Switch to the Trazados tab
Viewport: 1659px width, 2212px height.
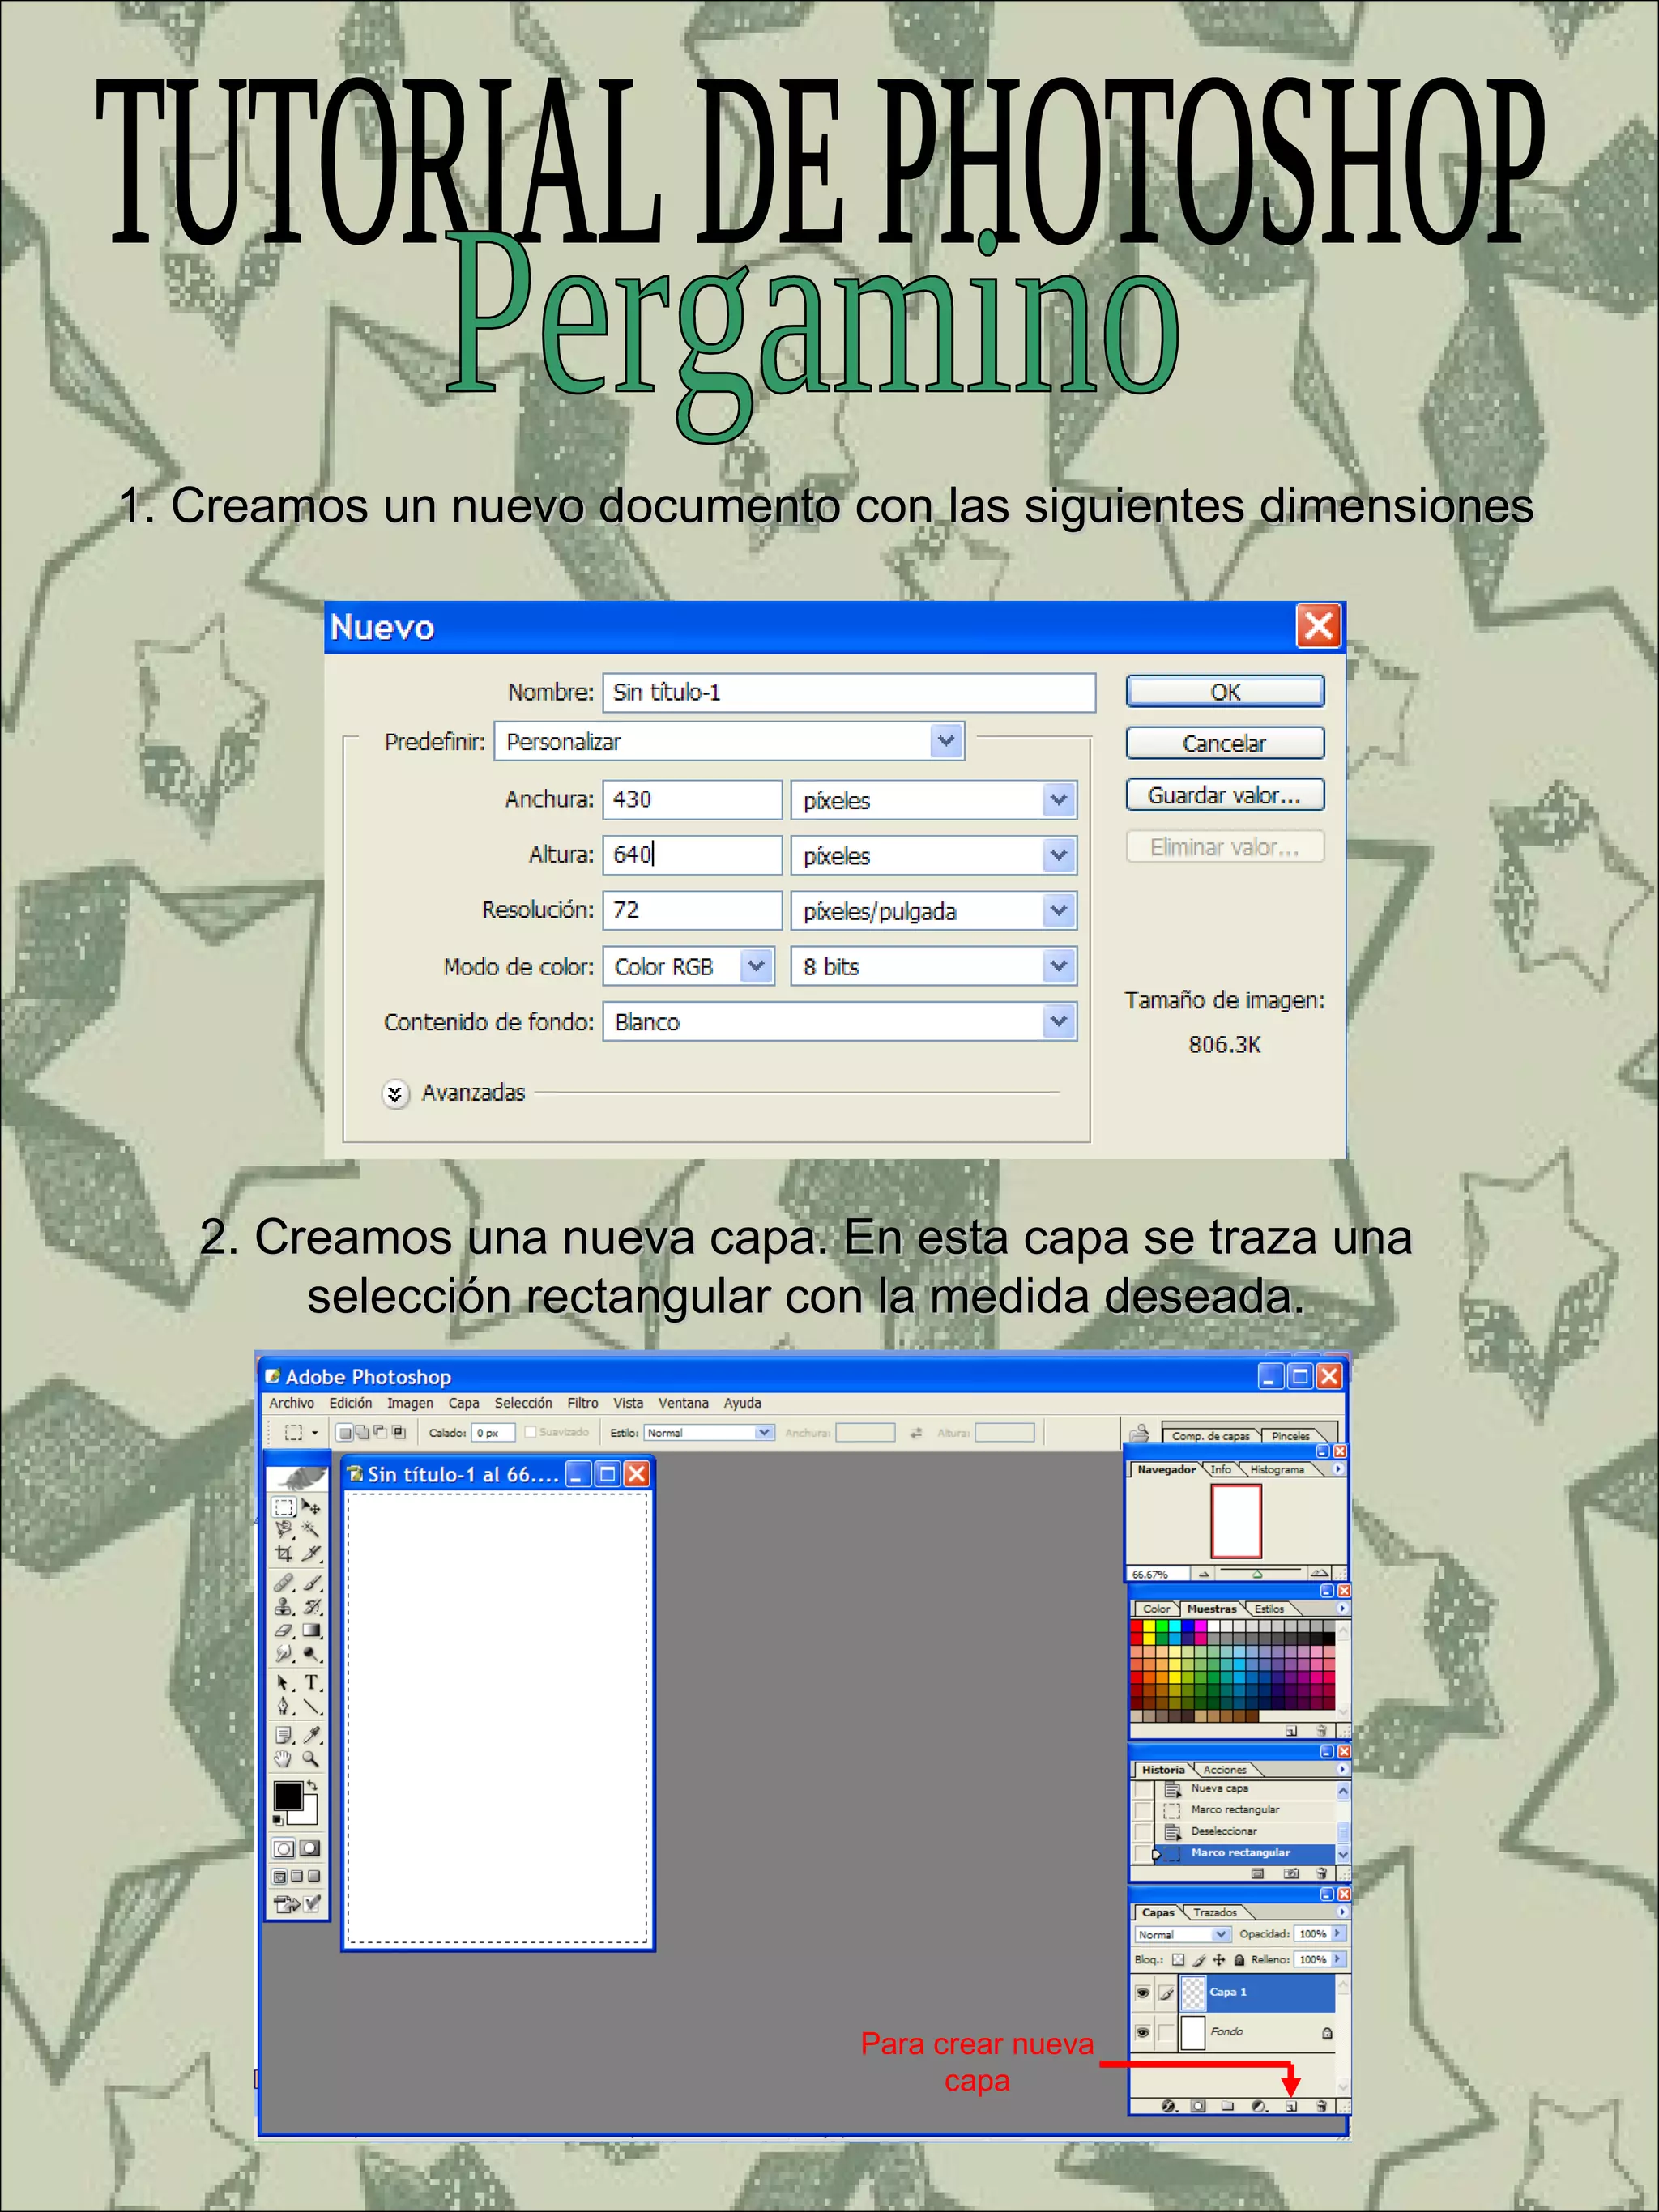1214,1912
